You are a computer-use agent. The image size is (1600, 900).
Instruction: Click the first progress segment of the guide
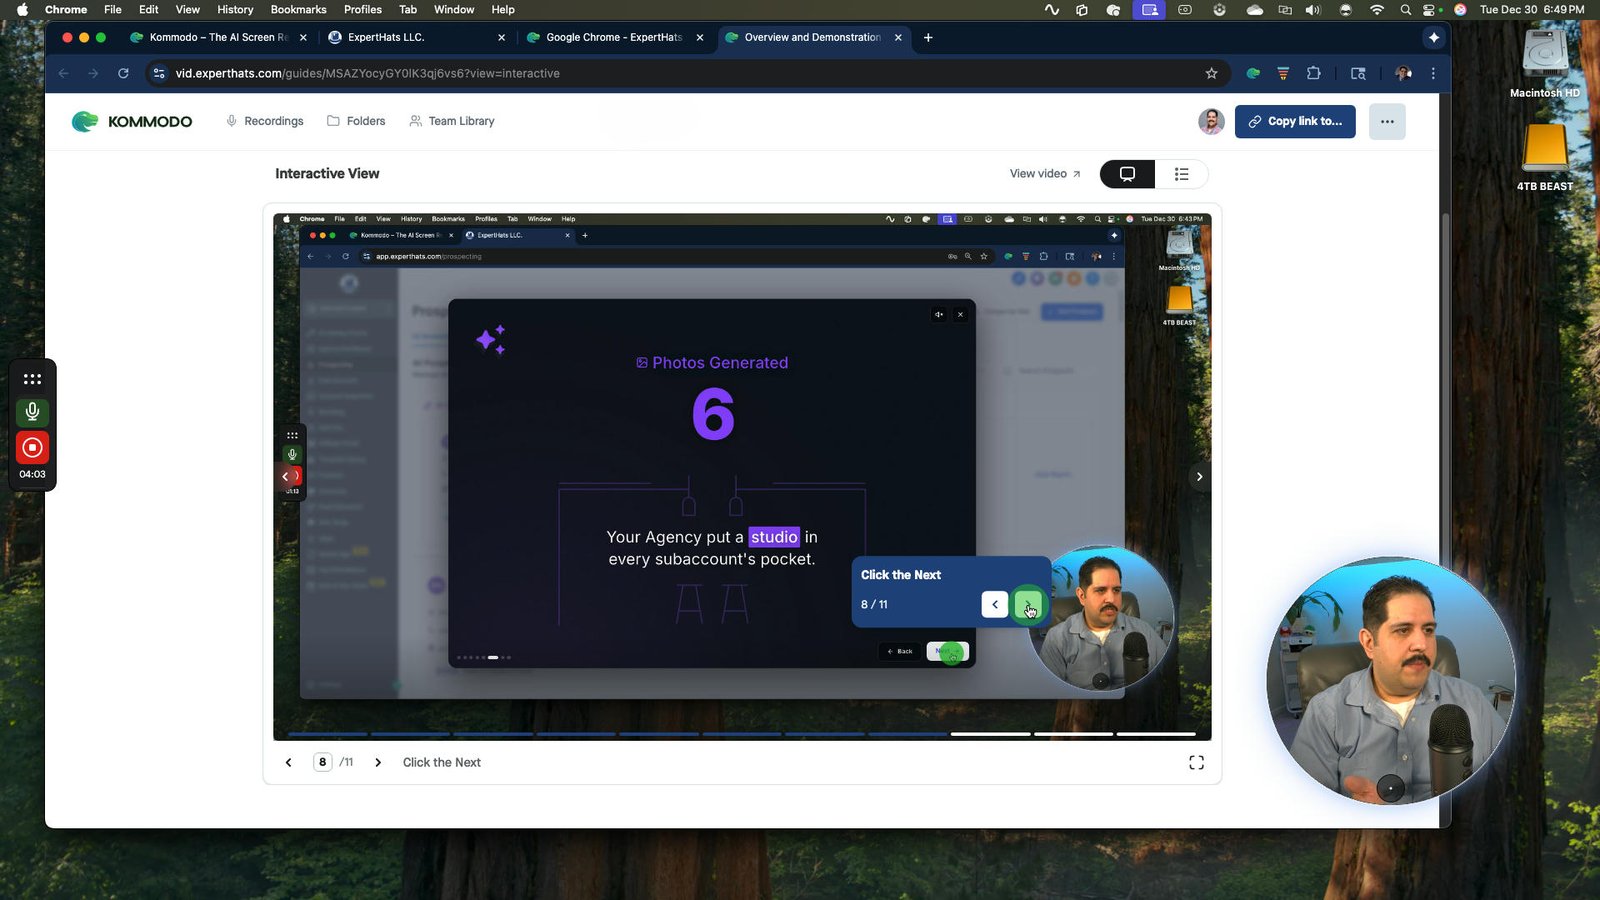click(327, 734)
